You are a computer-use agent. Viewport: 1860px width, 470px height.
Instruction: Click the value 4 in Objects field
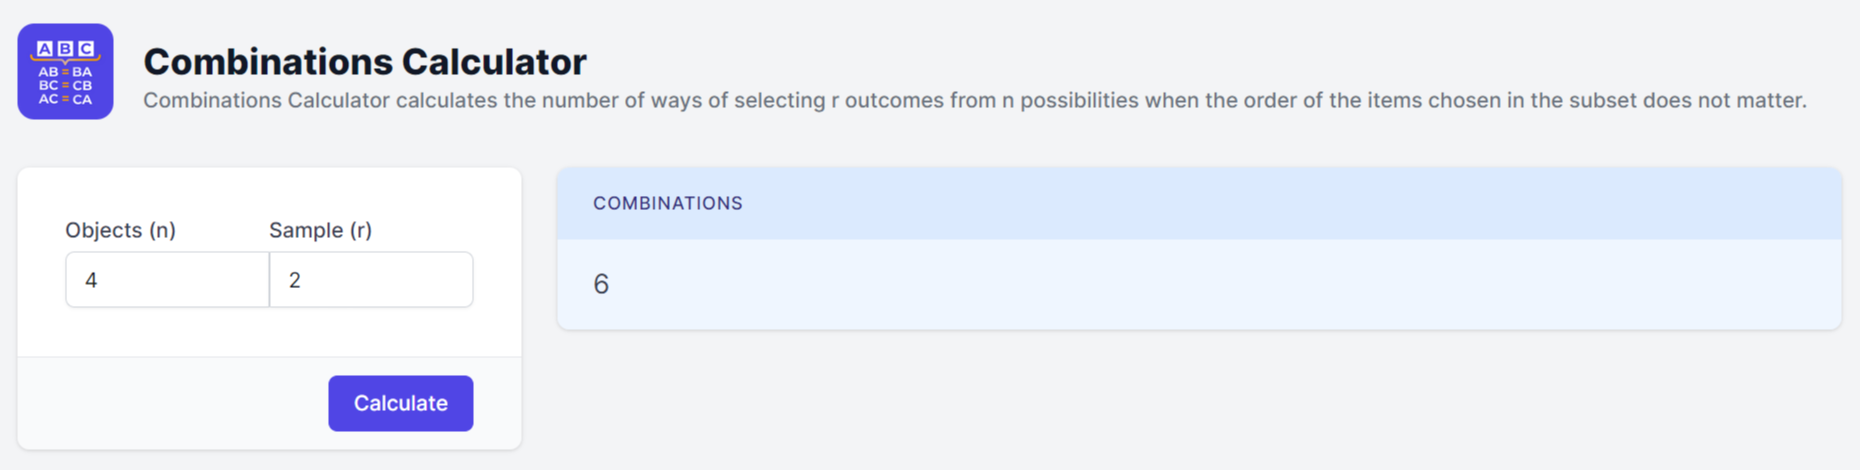coord(91,281)
